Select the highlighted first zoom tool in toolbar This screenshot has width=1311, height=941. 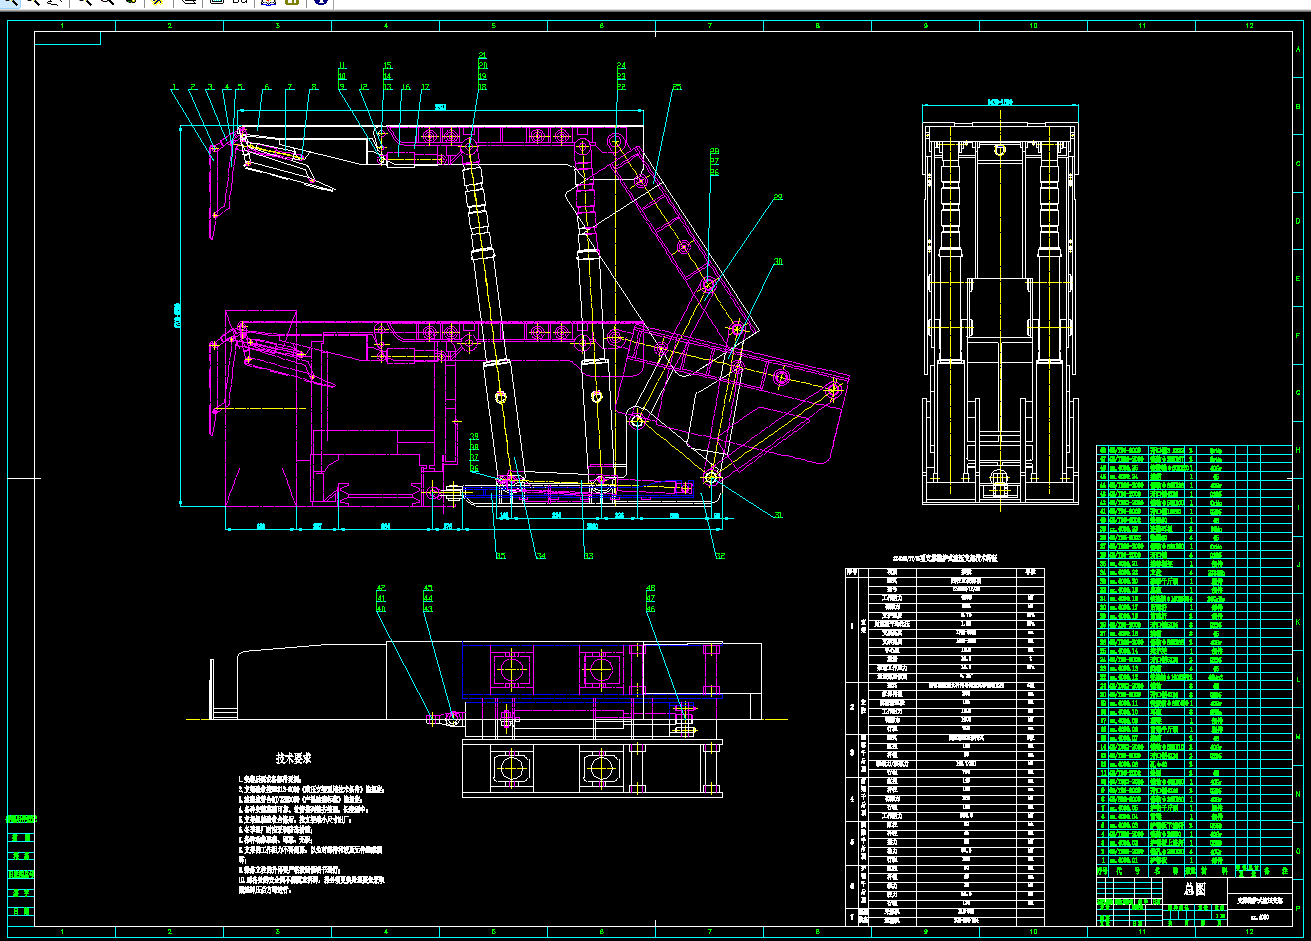click(10, 3)
